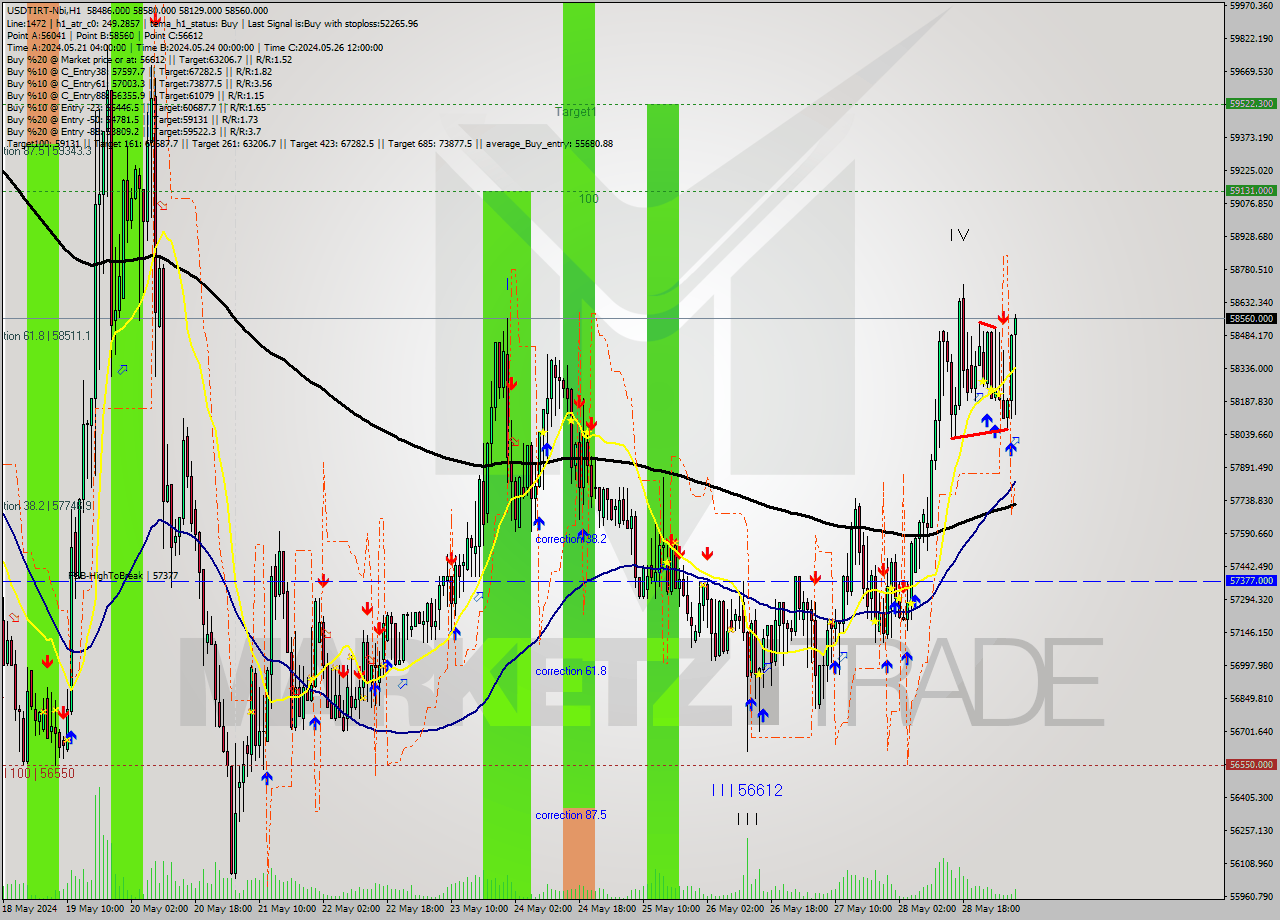The width and height of the screenshot is (1280, 920).
Task: Click the blue 57377.000 price tag
Action: click(x=1251, y=580)
